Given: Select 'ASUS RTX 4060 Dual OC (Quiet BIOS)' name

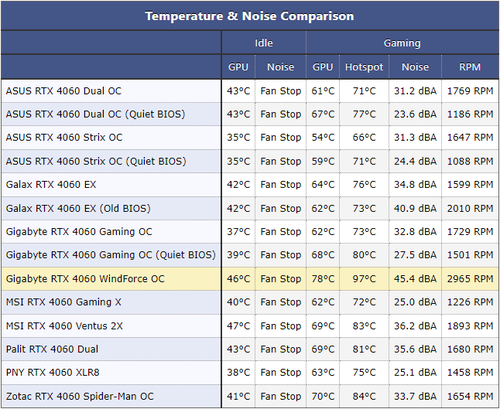Looking at the screenshot, I should [95, 114].
